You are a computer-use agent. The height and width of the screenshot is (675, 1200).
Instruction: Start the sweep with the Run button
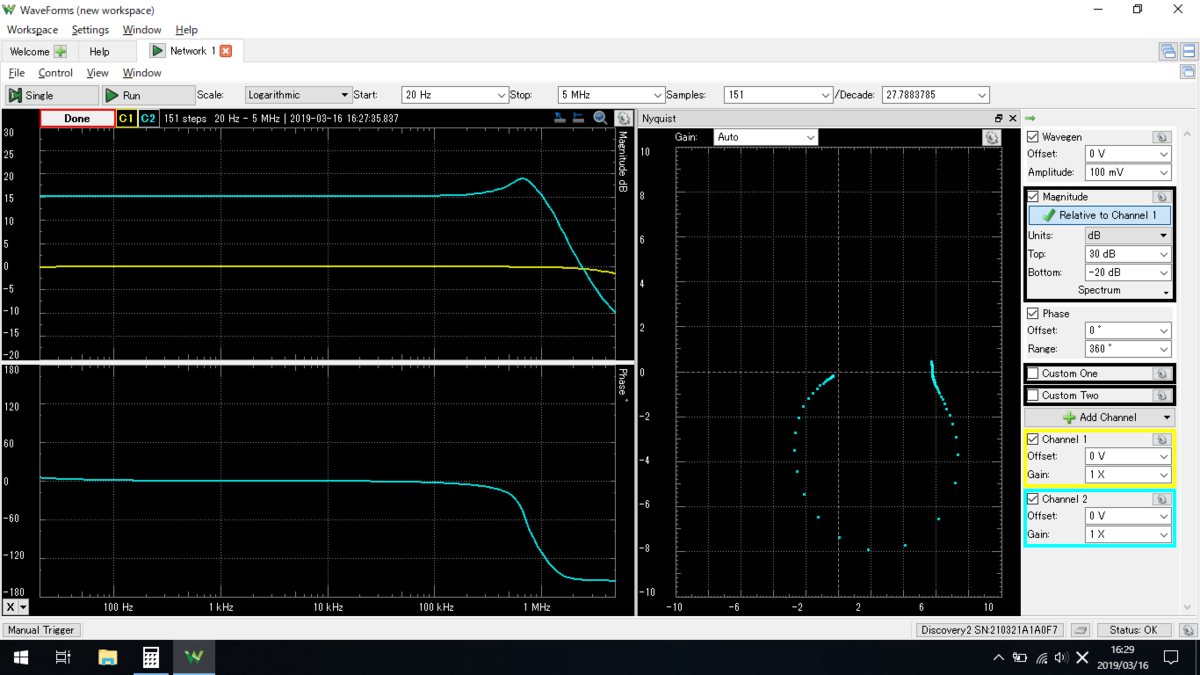[148, 95]
